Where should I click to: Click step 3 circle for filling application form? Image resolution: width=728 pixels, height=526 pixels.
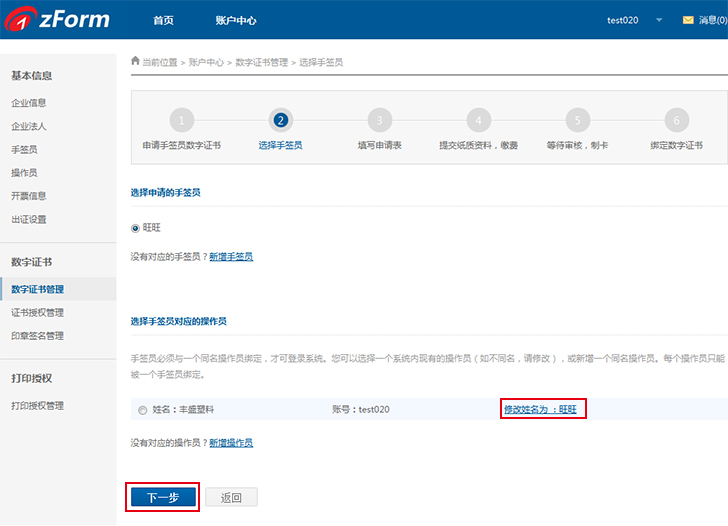click(x=379, y=121)
